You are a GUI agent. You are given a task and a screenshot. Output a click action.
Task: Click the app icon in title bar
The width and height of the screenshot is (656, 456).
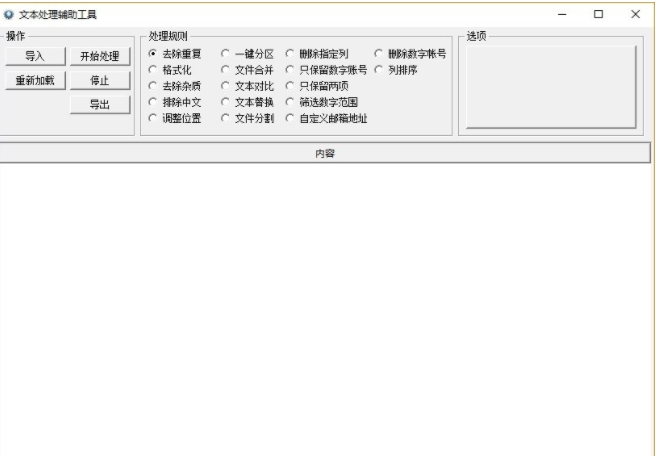(9, 14)
